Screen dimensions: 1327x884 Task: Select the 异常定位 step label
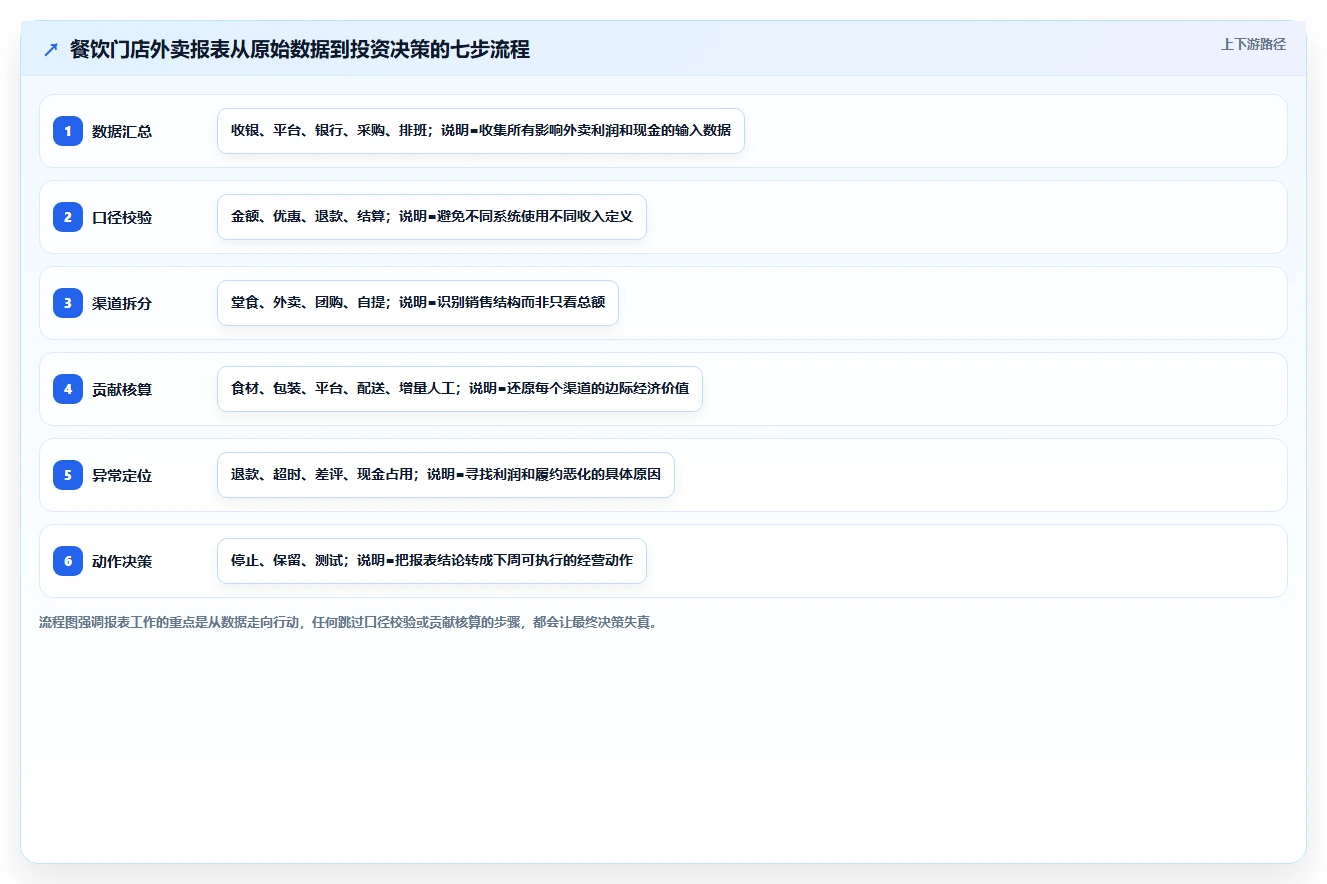(x=122, y=475)
